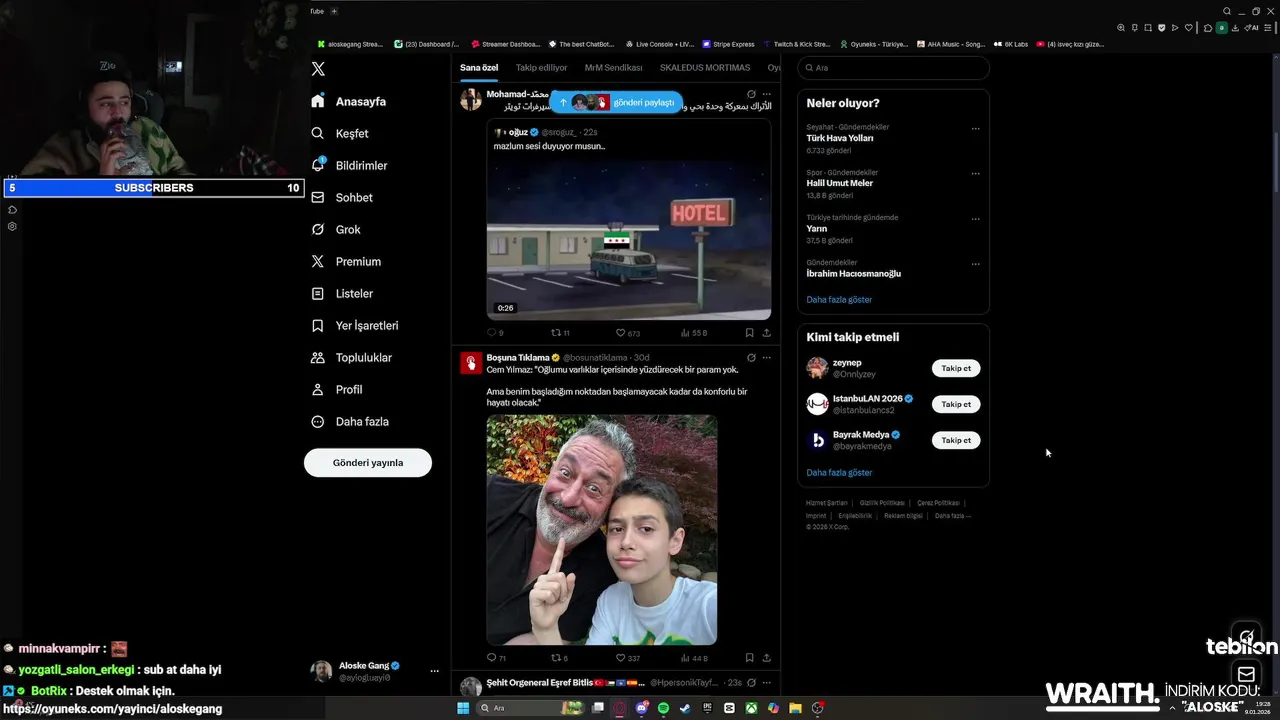Open Topluluklar communities
1280x720 pixels.
tap(351, 357)
